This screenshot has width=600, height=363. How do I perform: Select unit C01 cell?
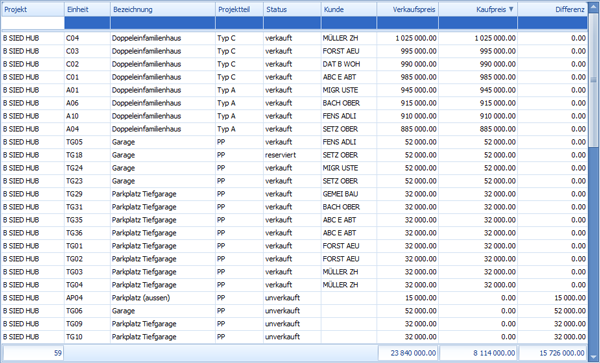pos(87,77)
